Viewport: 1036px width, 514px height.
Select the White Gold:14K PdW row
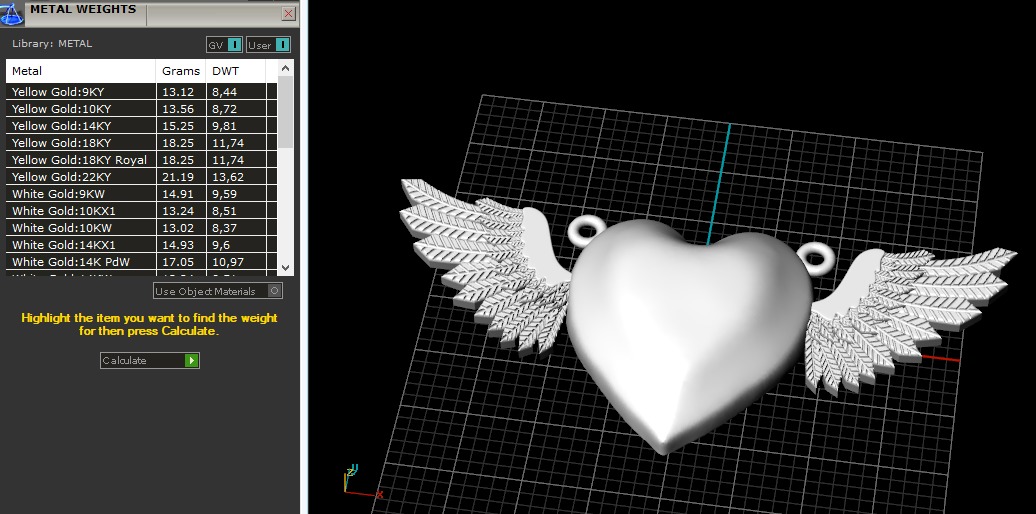[142, 262]
